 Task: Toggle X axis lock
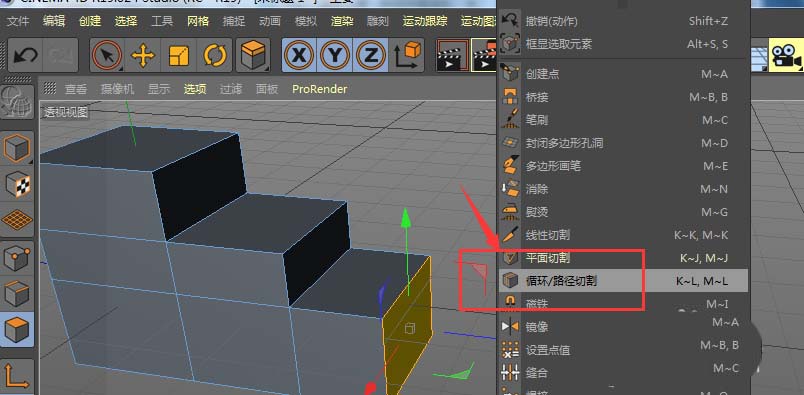[x=299, y=55]
